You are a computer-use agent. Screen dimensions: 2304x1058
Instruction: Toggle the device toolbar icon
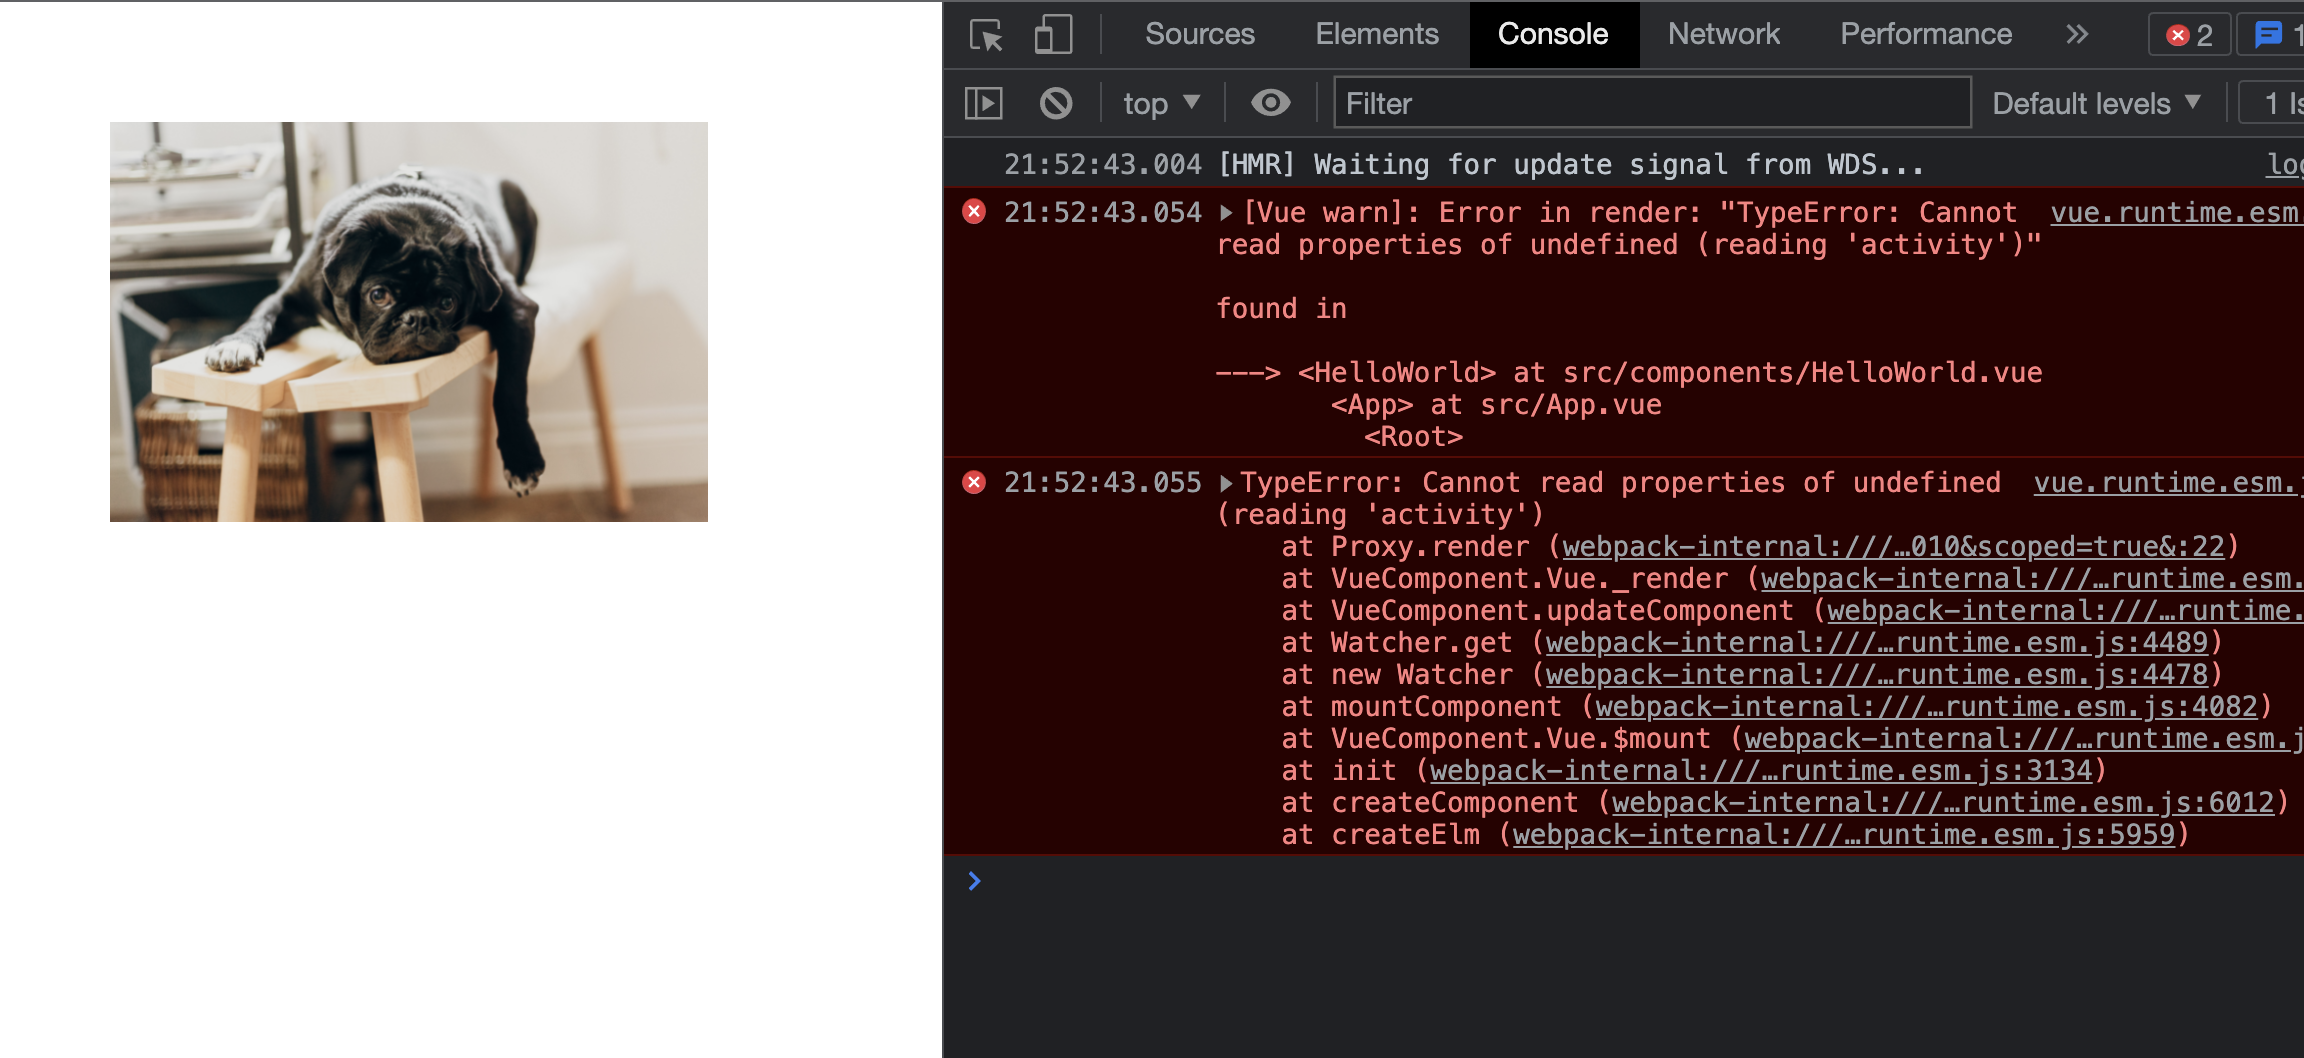pyautogui.click(x=1053, y=35)
